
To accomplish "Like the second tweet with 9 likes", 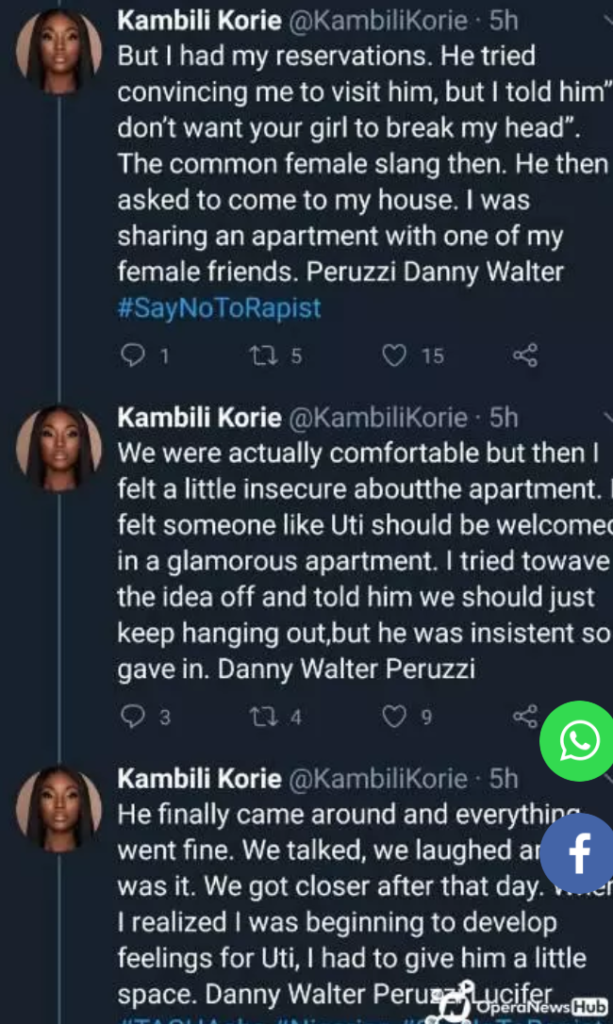I will (x=397, y=716).
